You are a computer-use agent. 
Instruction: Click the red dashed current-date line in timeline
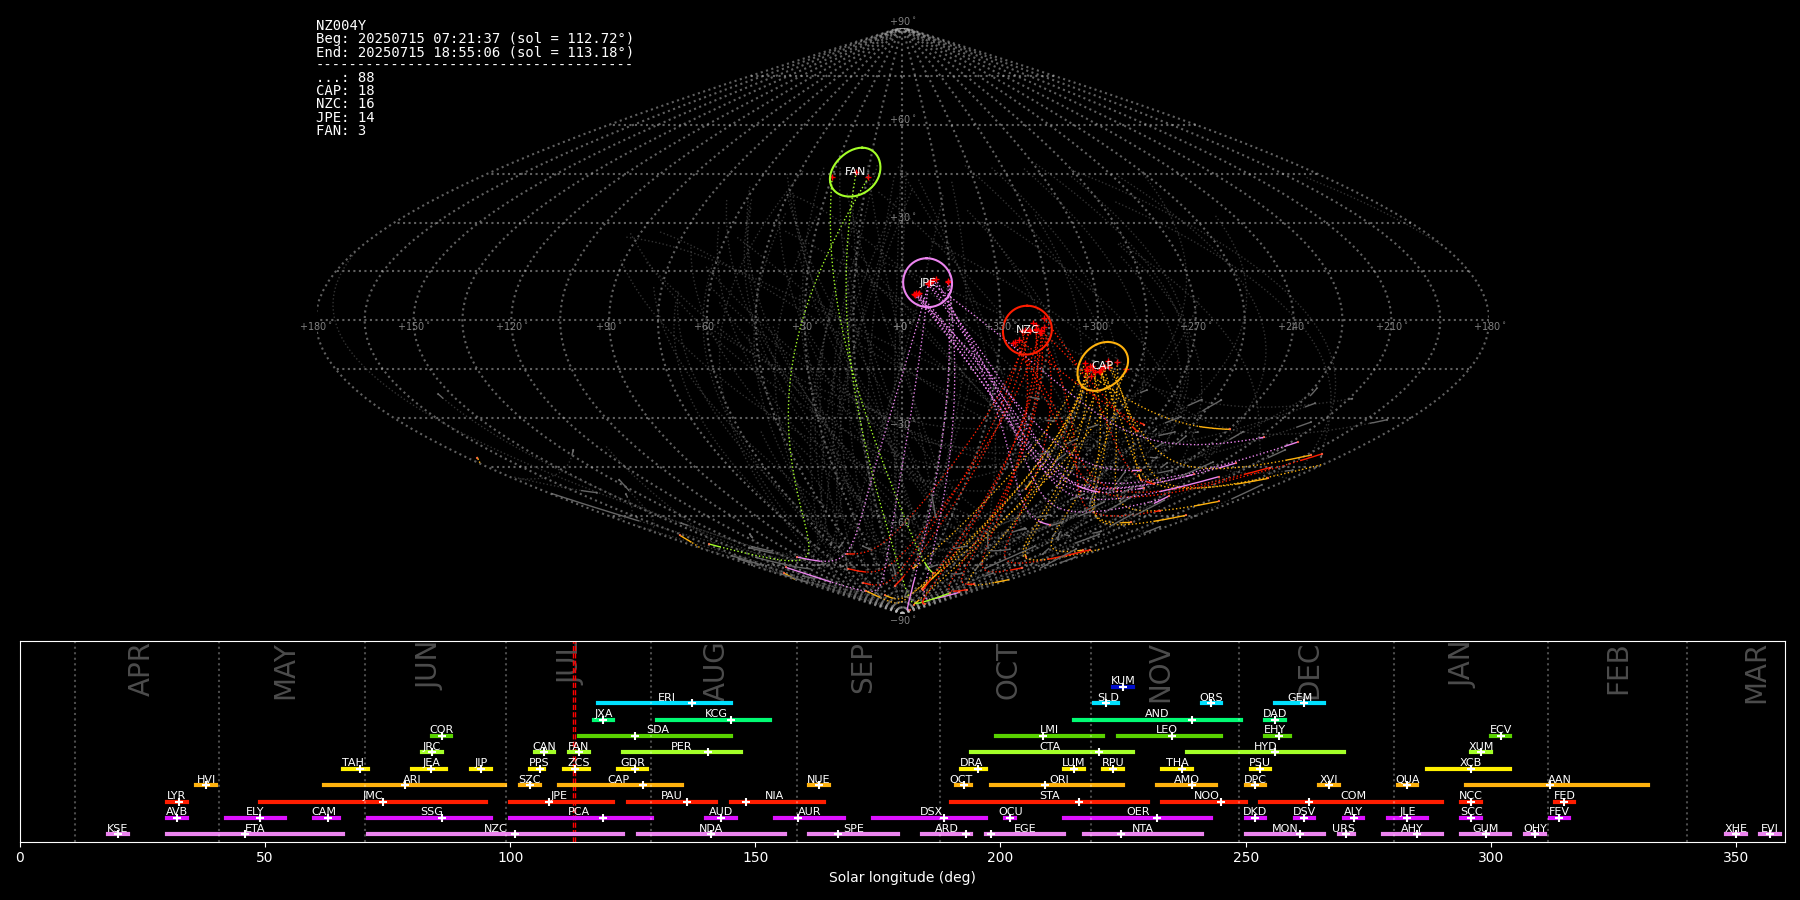[574, 741]
